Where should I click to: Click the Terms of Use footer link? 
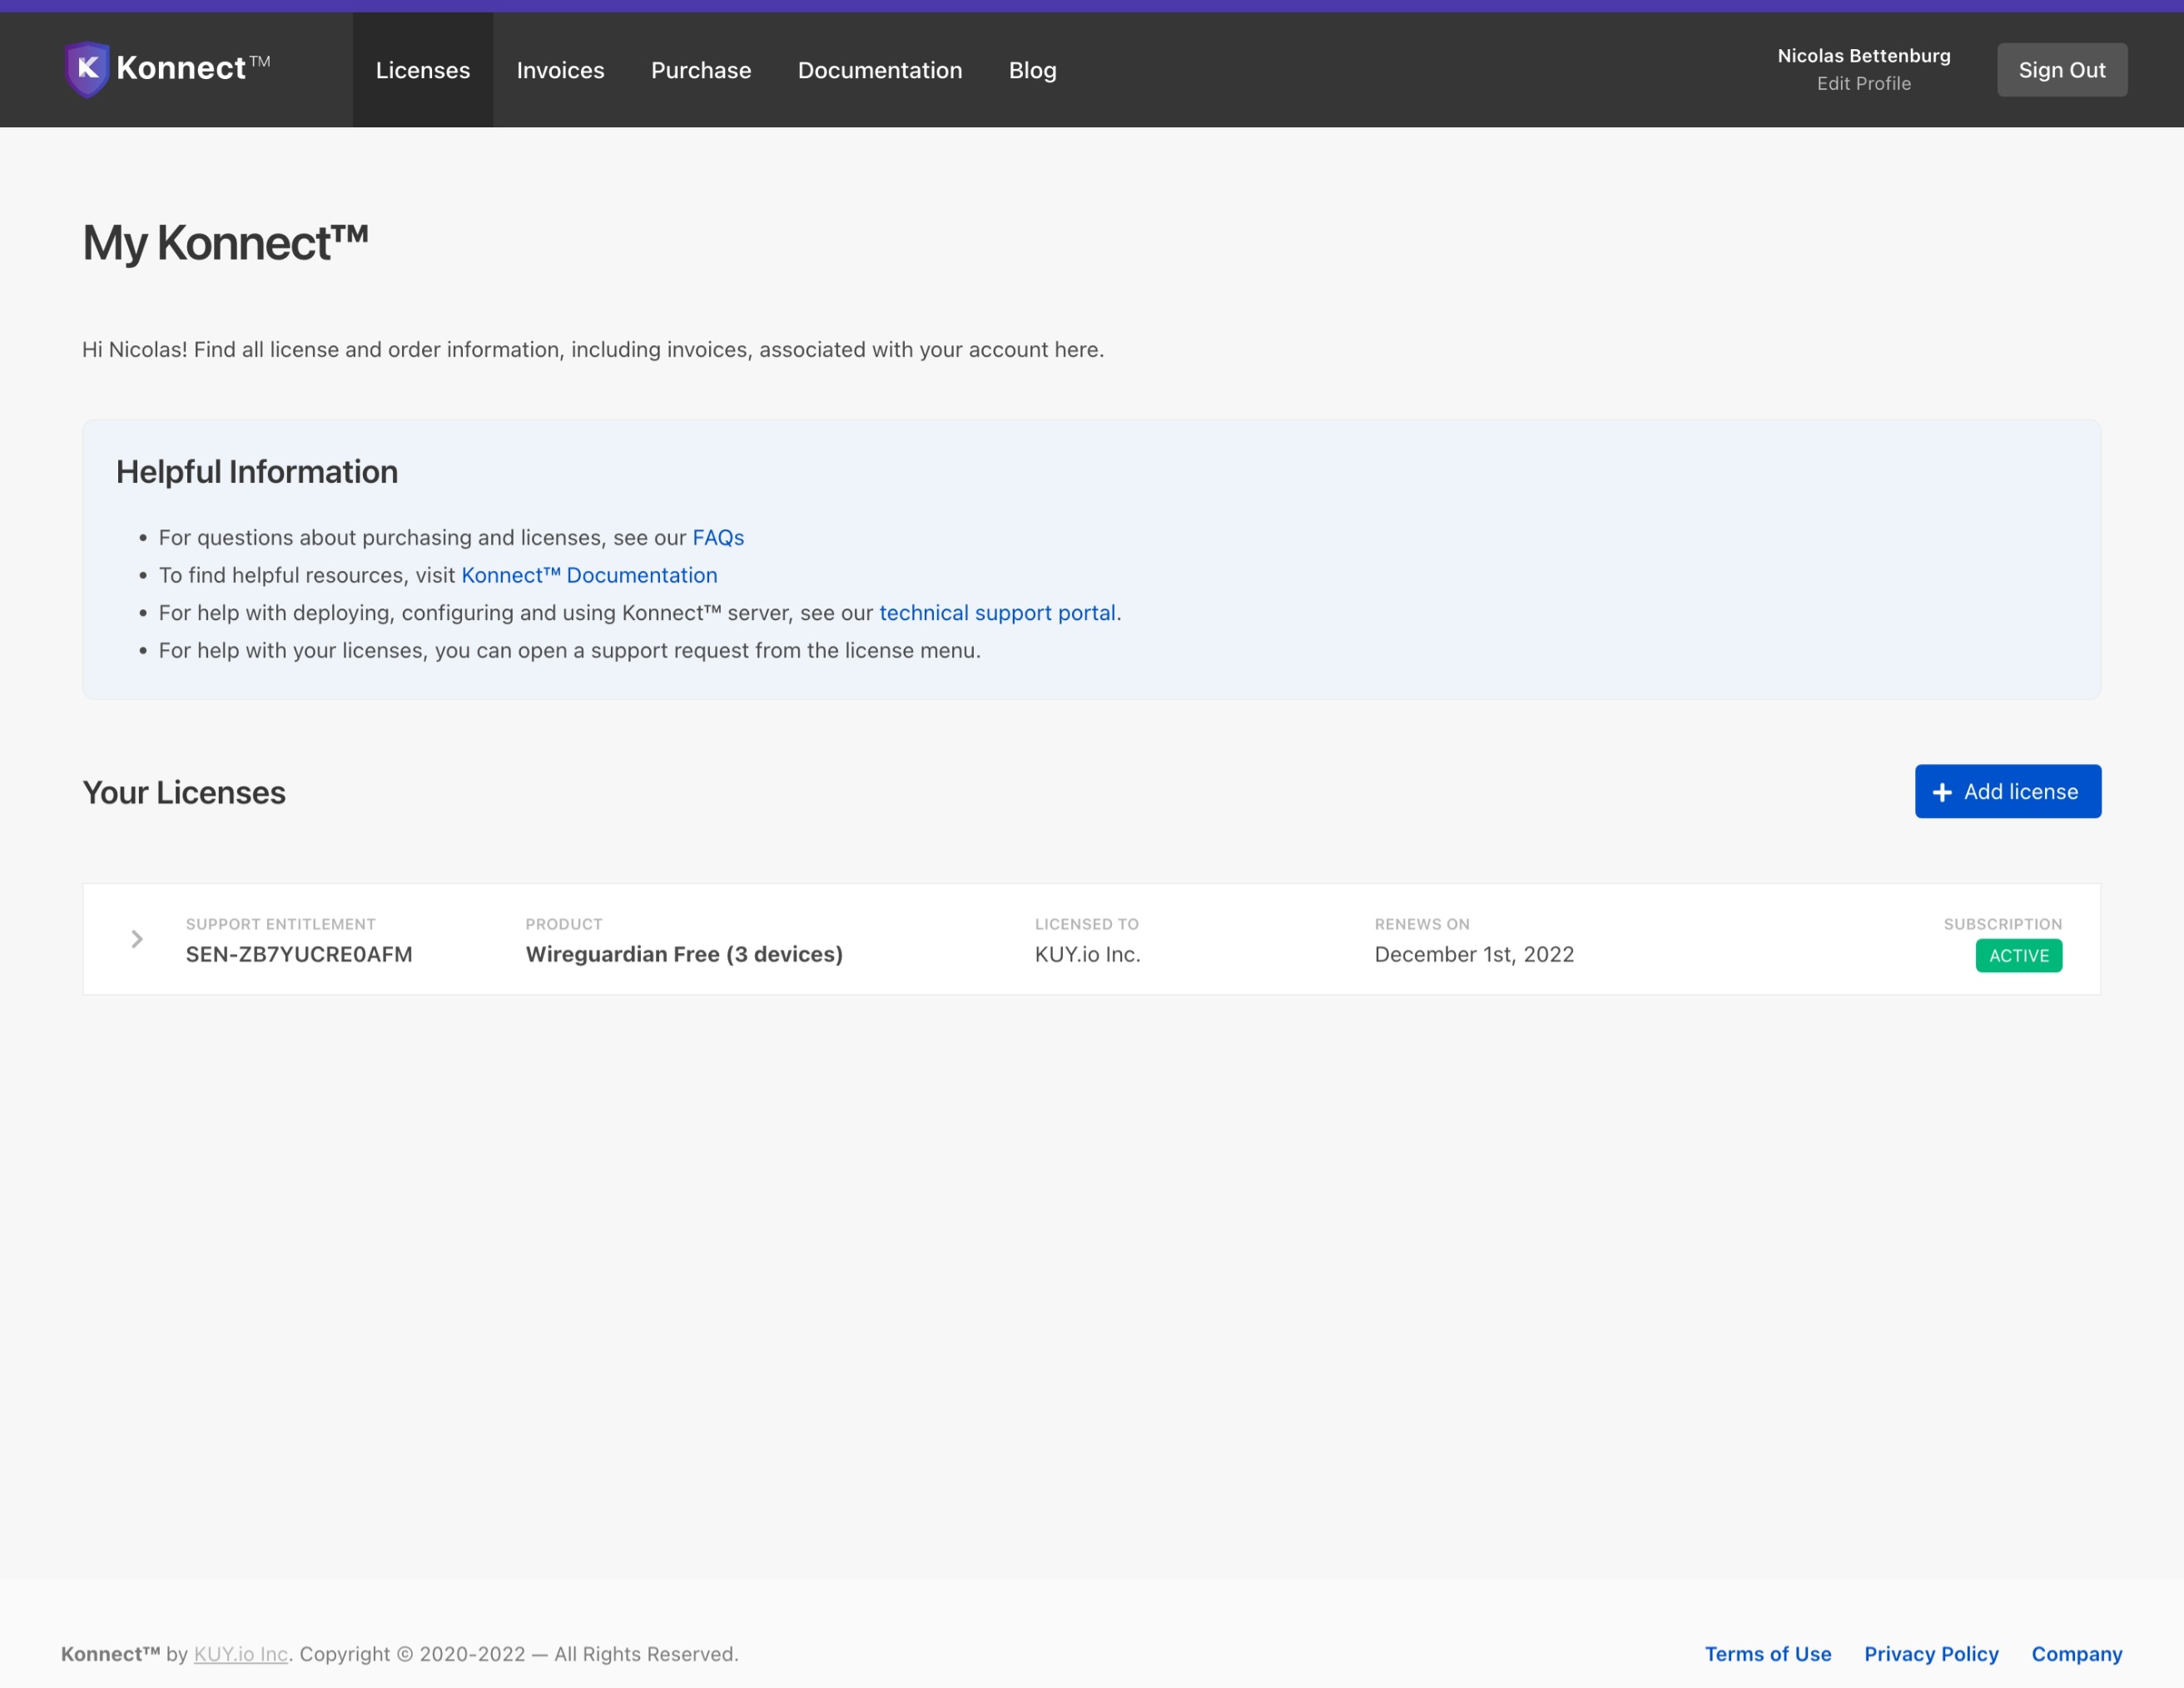[1765, 1652]
